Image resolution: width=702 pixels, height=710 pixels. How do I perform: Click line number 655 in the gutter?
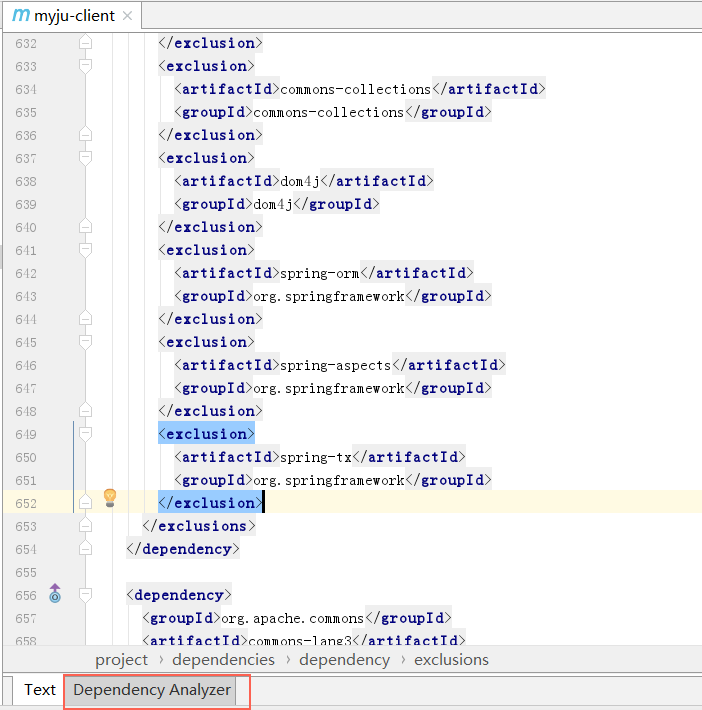pos(26,572)
